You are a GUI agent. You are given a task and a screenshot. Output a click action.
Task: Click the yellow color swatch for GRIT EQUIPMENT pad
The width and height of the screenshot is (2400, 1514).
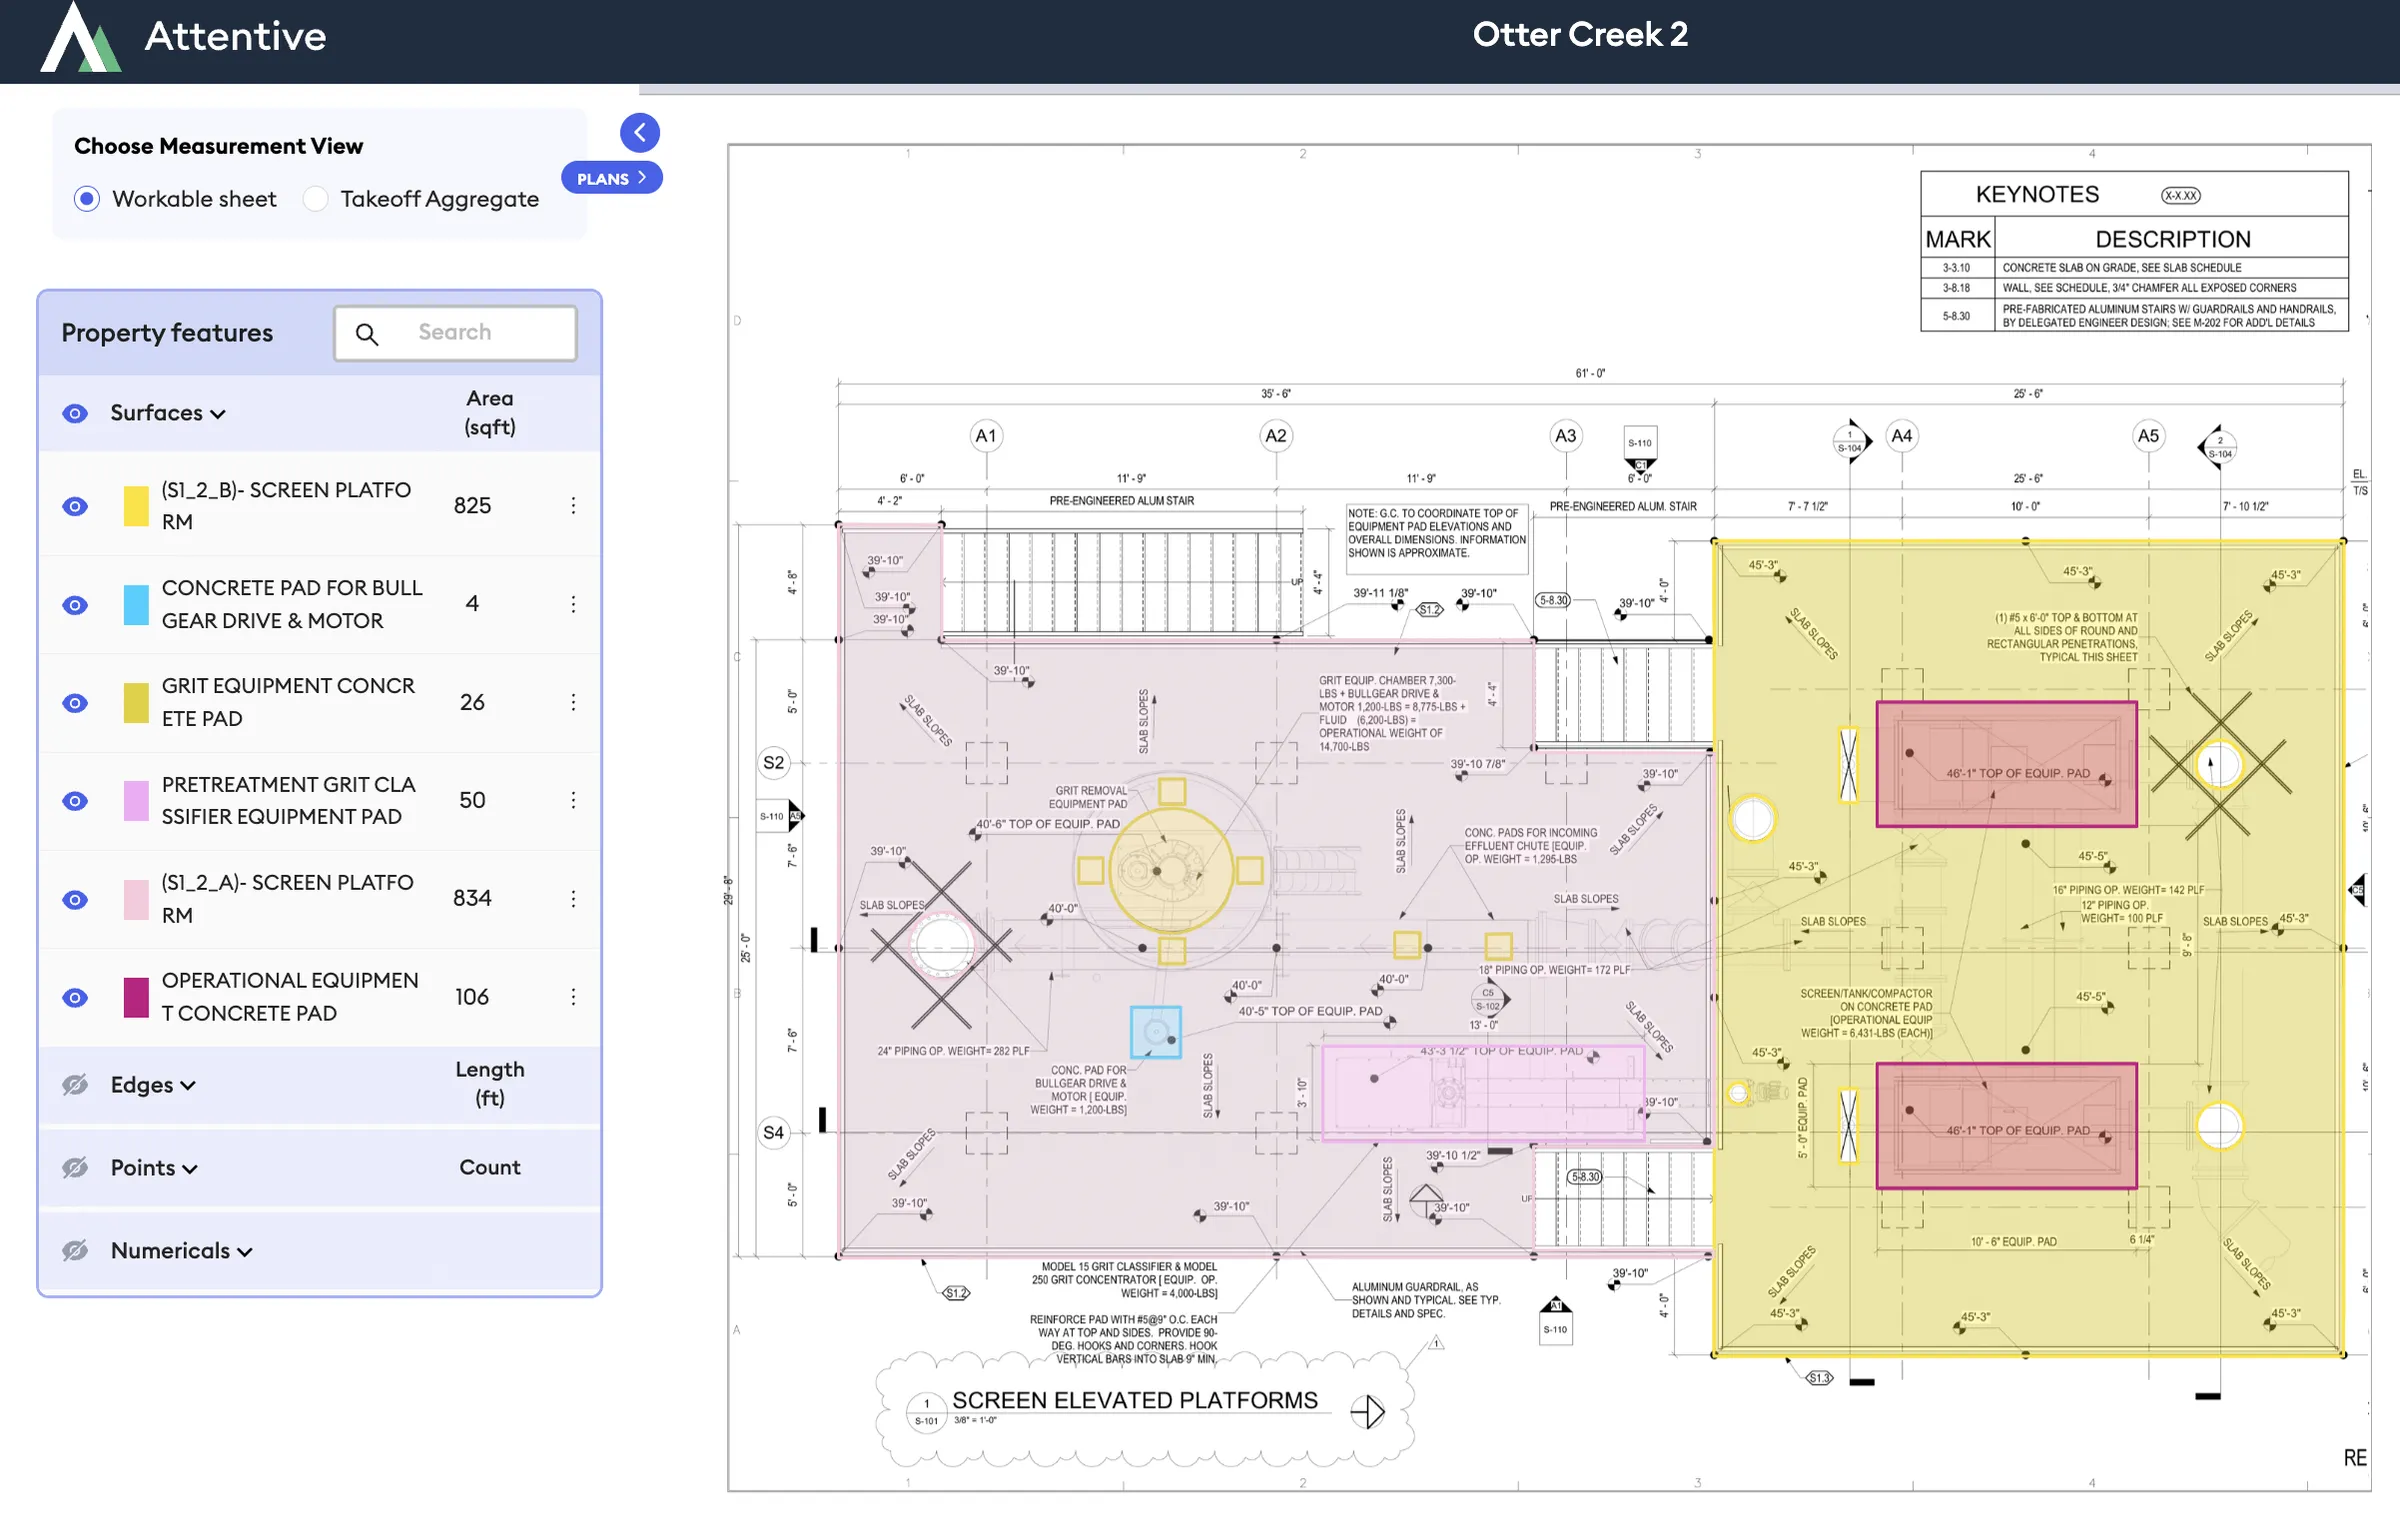(136, 703)
